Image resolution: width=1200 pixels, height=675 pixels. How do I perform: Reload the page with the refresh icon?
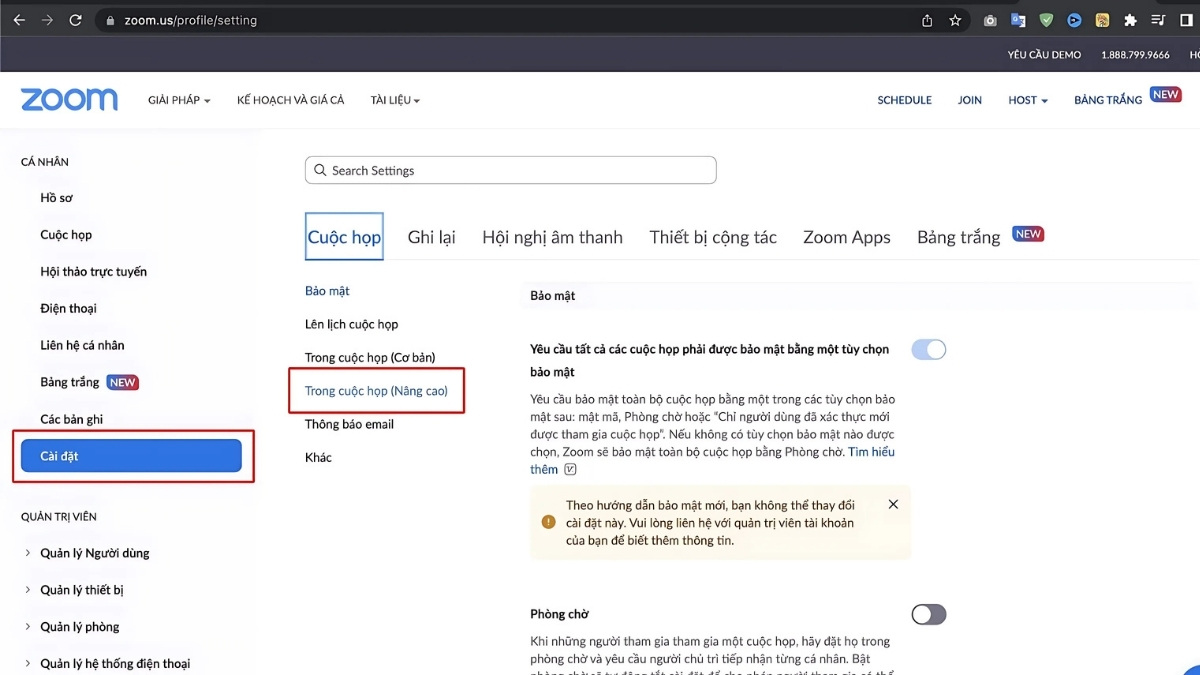click(x=76, y=20)
